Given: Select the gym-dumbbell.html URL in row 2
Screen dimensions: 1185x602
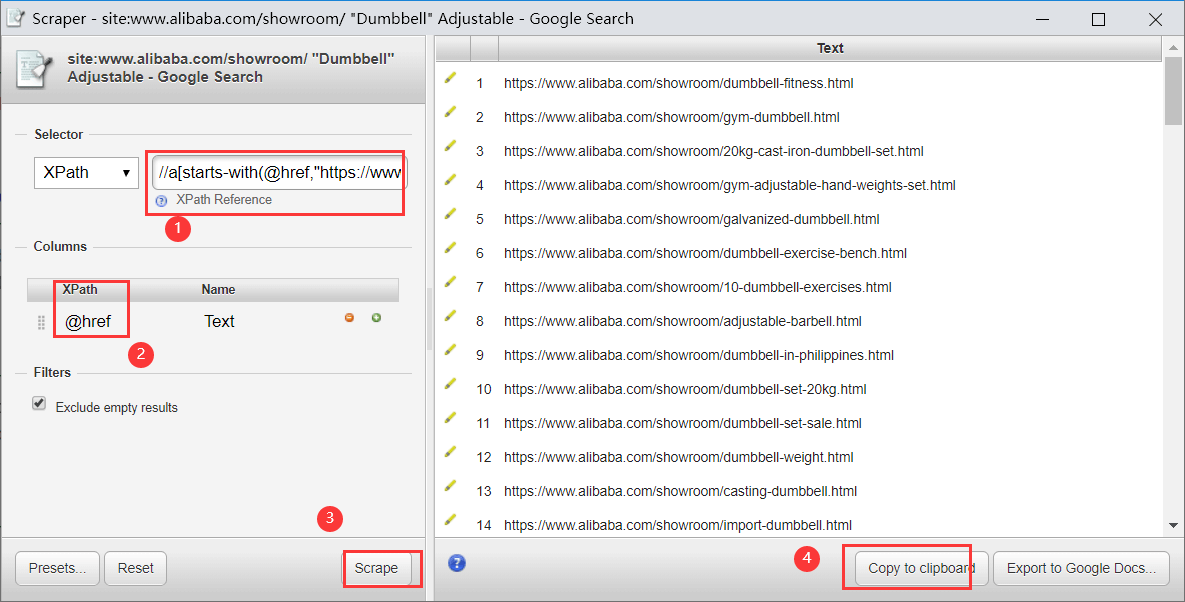Looking at the screenshot, I should 672,117.
